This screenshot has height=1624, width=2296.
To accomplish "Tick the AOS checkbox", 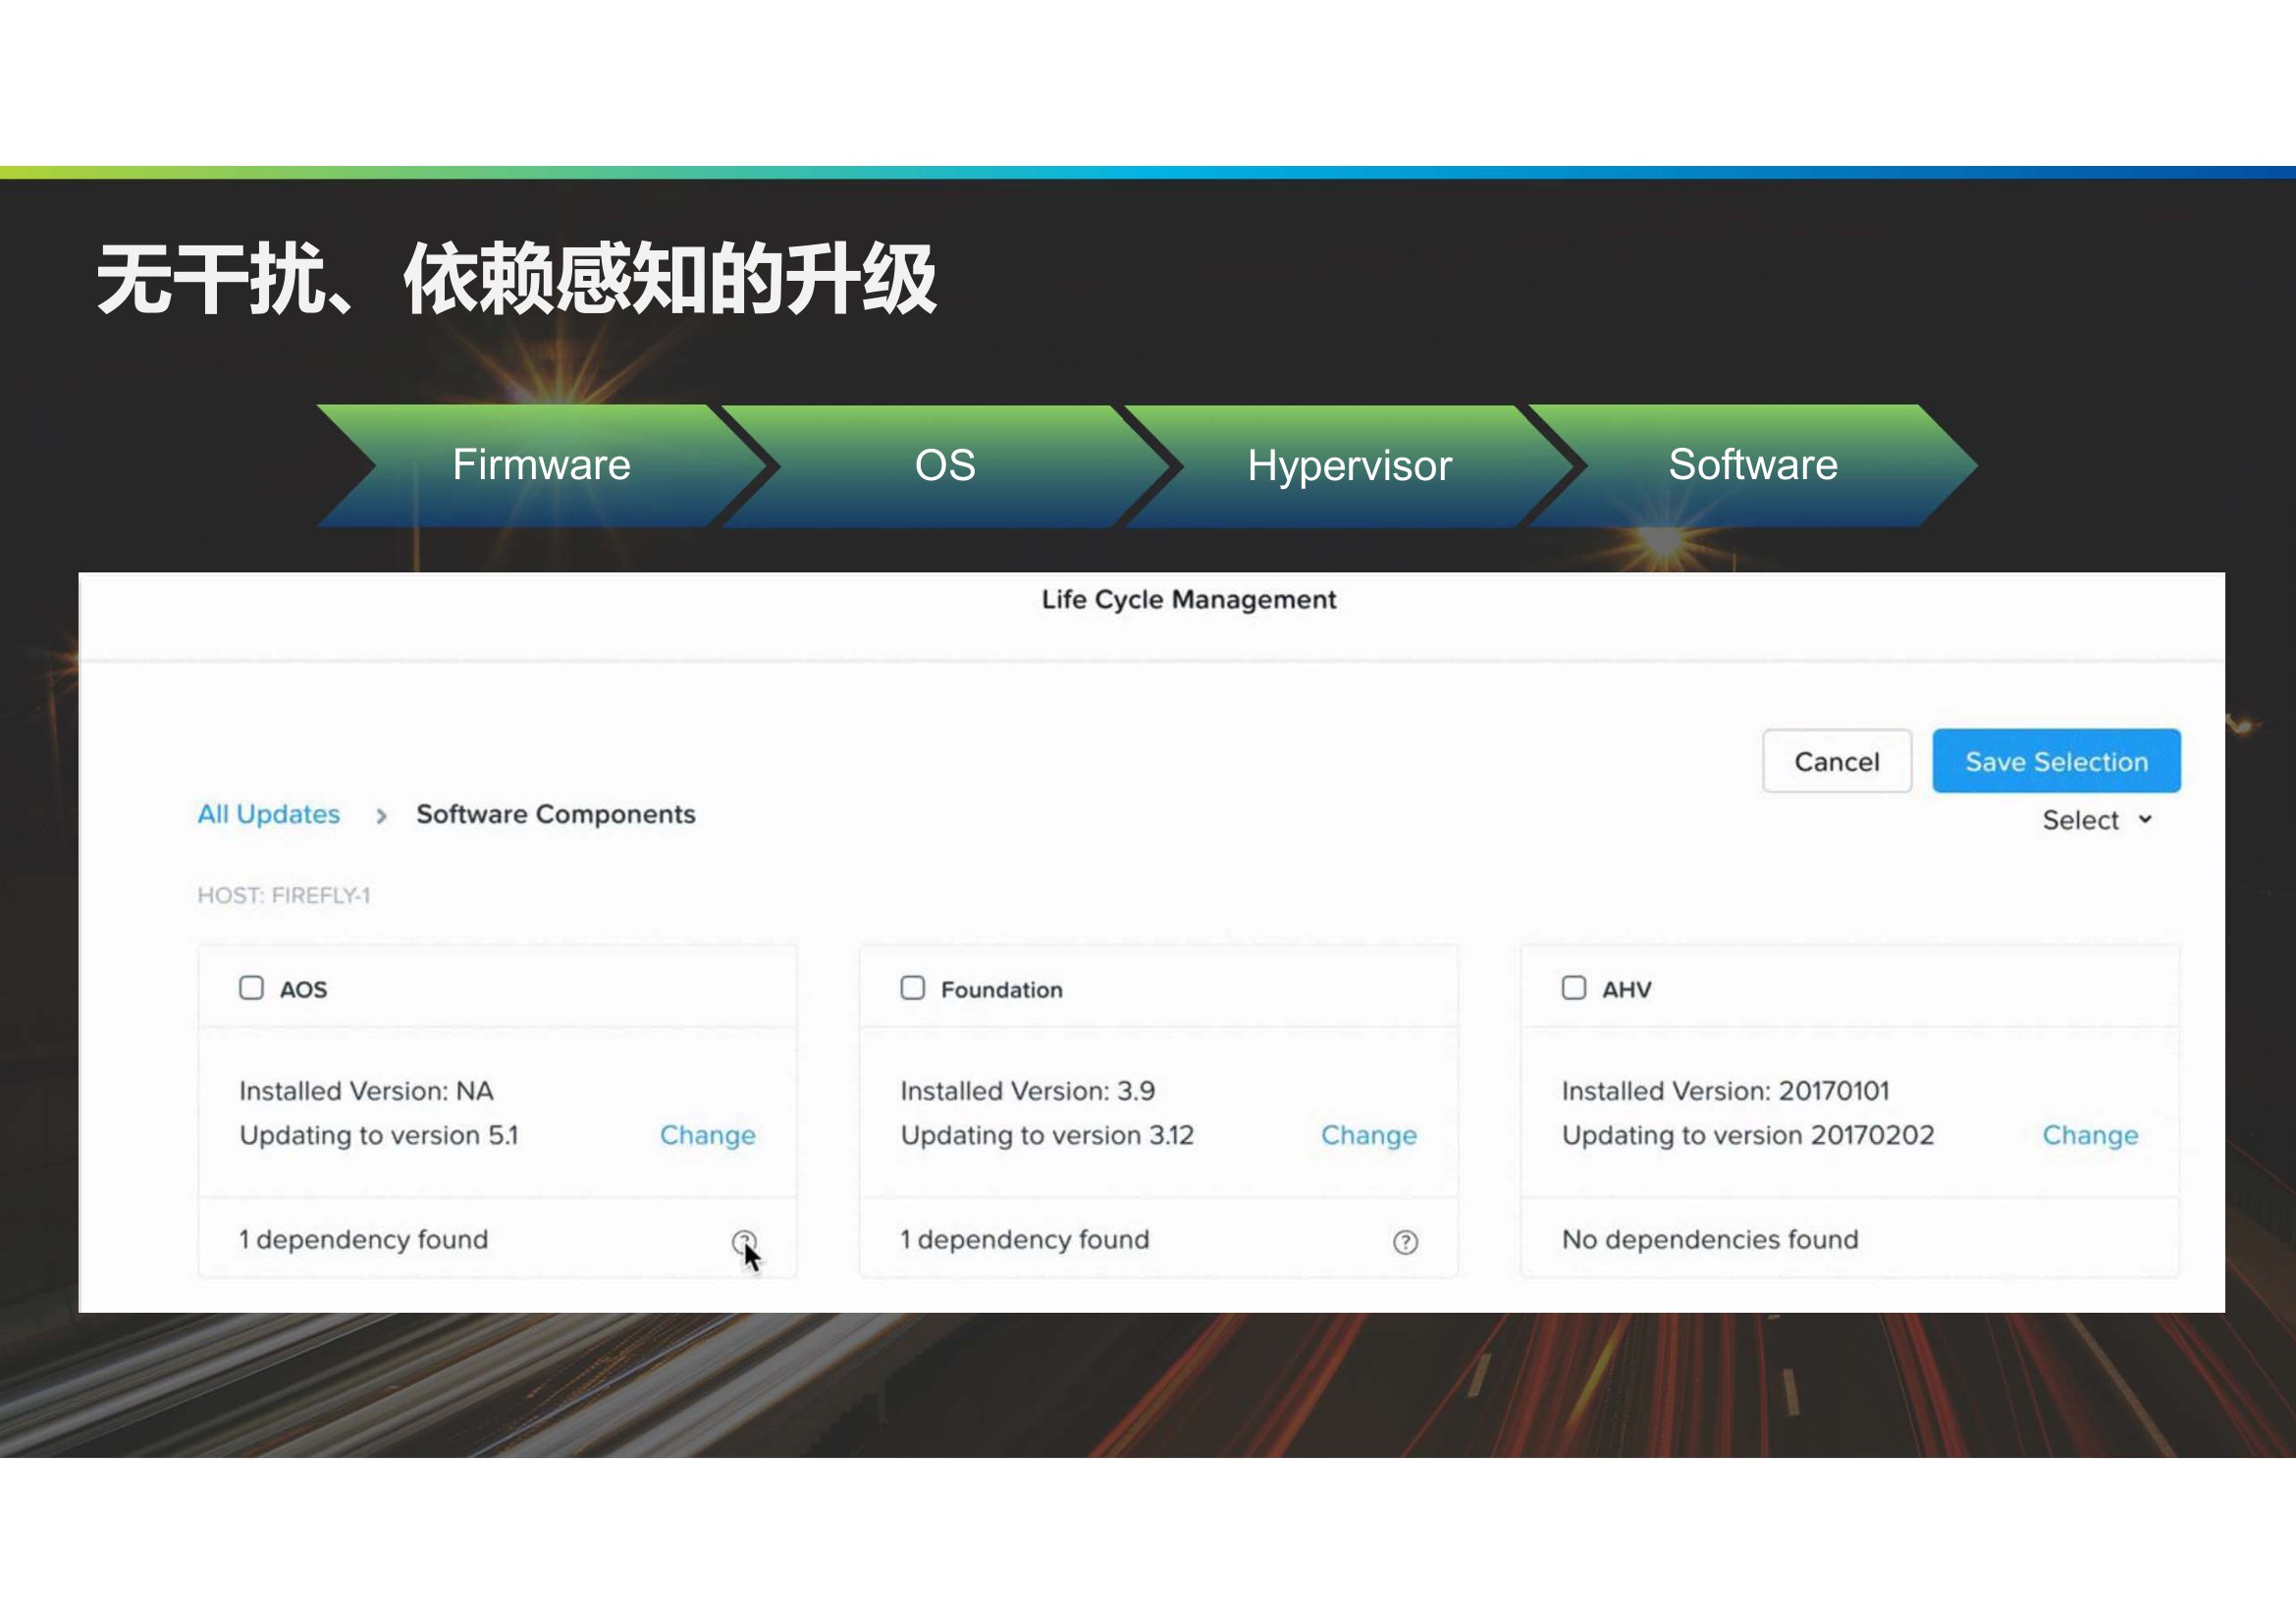I will pos(251,988).
